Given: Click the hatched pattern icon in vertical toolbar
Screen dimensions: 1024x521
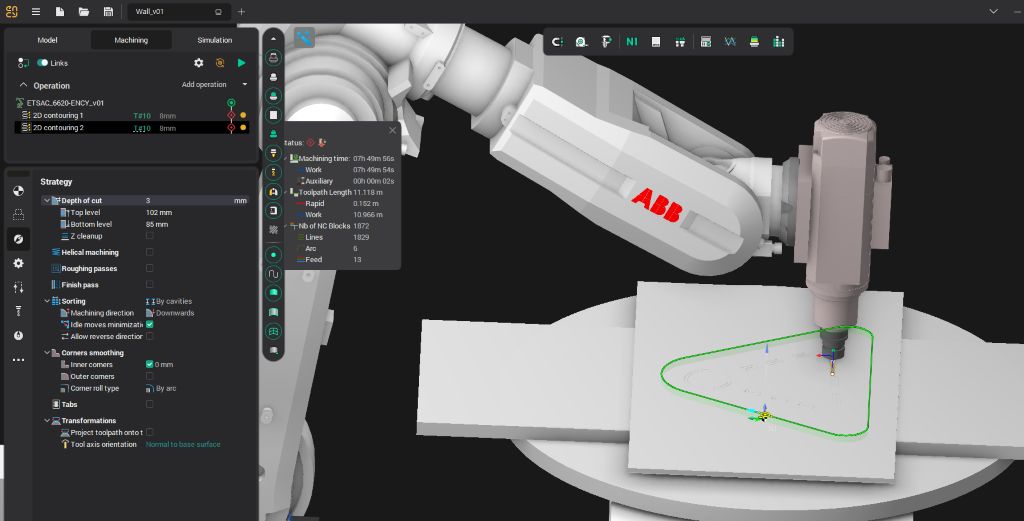Looking at the screenshot, I should point(274,230).
